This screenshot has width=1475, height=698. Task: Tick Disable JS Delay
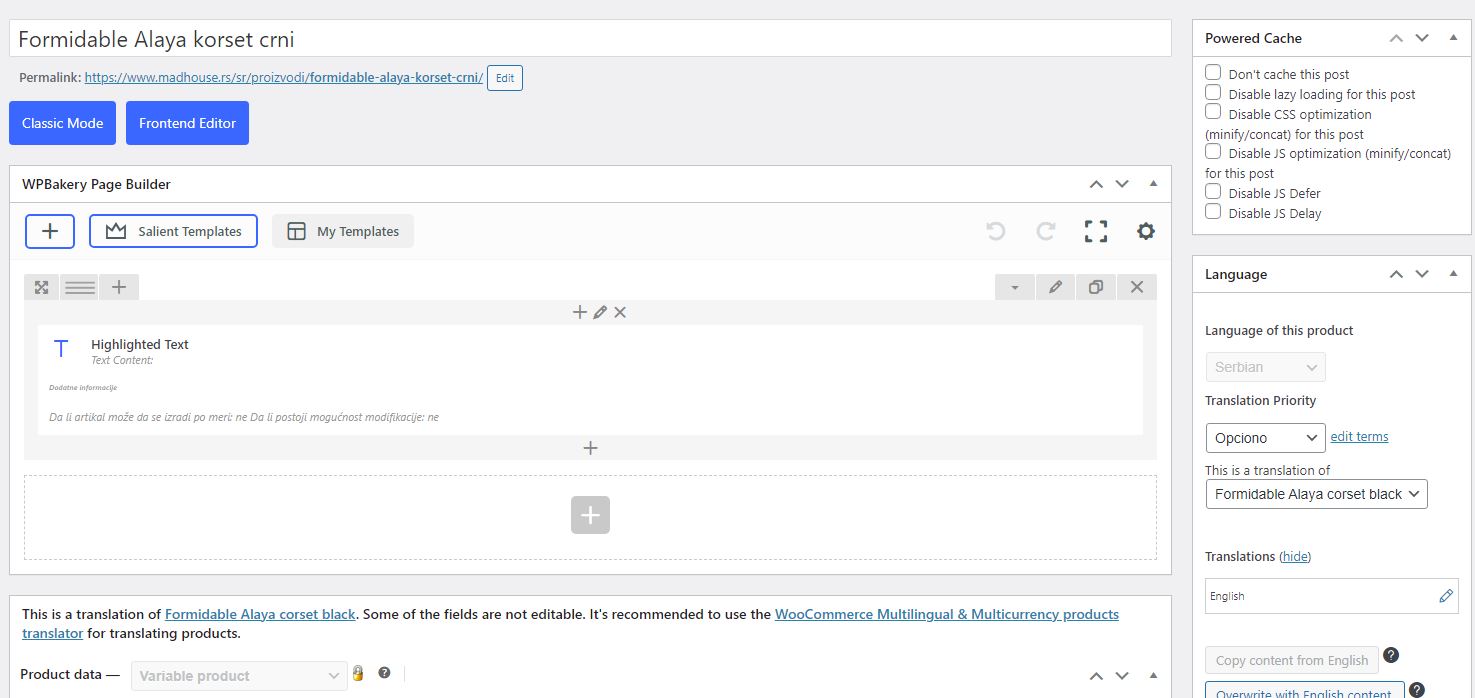1213,211
